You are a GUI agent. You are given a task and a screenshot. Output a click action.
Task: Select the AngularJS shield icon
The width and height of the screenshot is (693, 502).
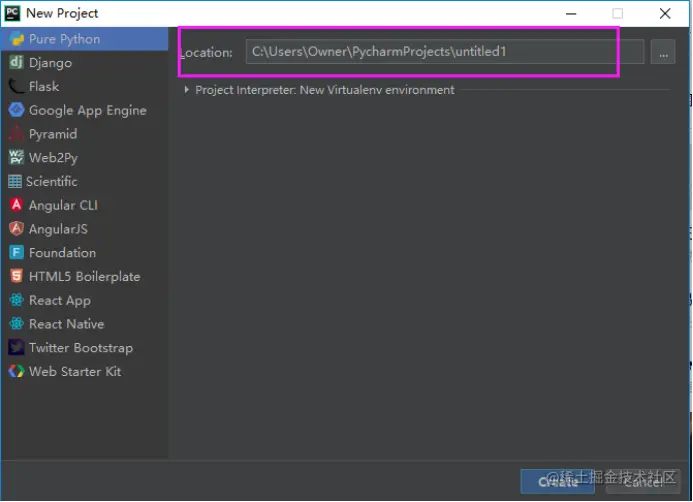(16, 229)
